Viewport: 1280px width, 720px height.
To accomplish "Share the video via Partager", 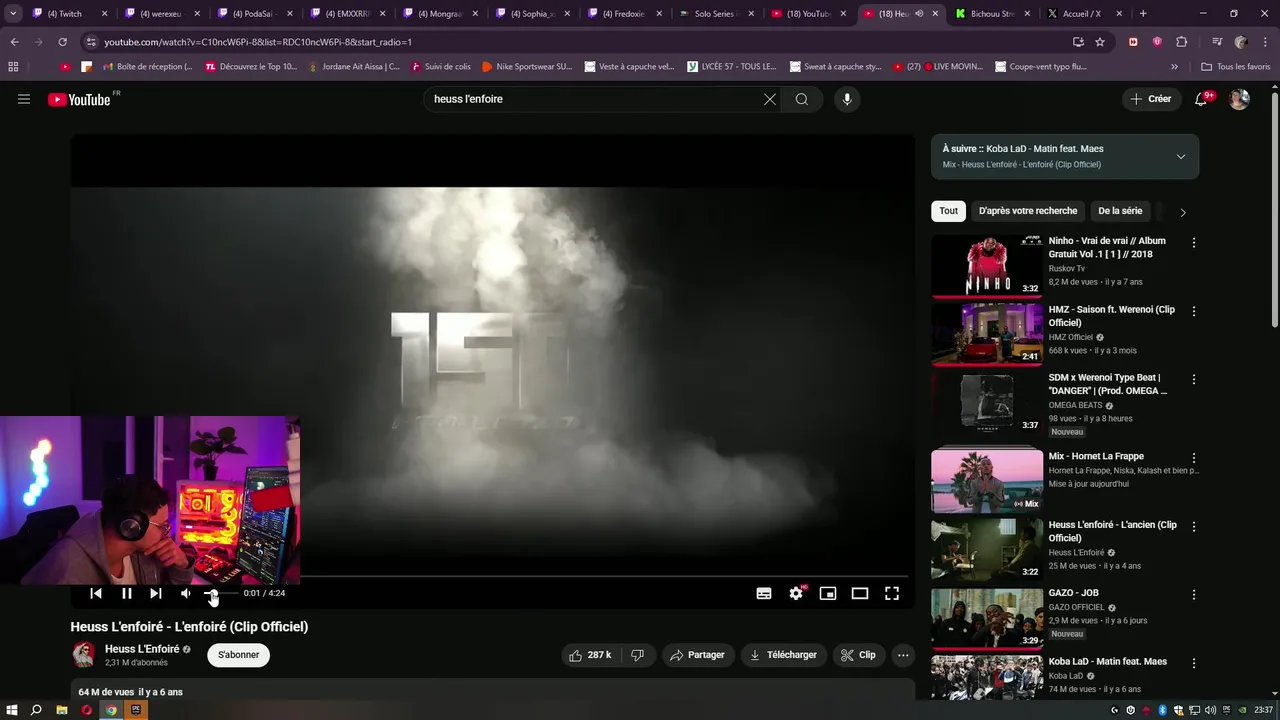I will tap(697, 655).
